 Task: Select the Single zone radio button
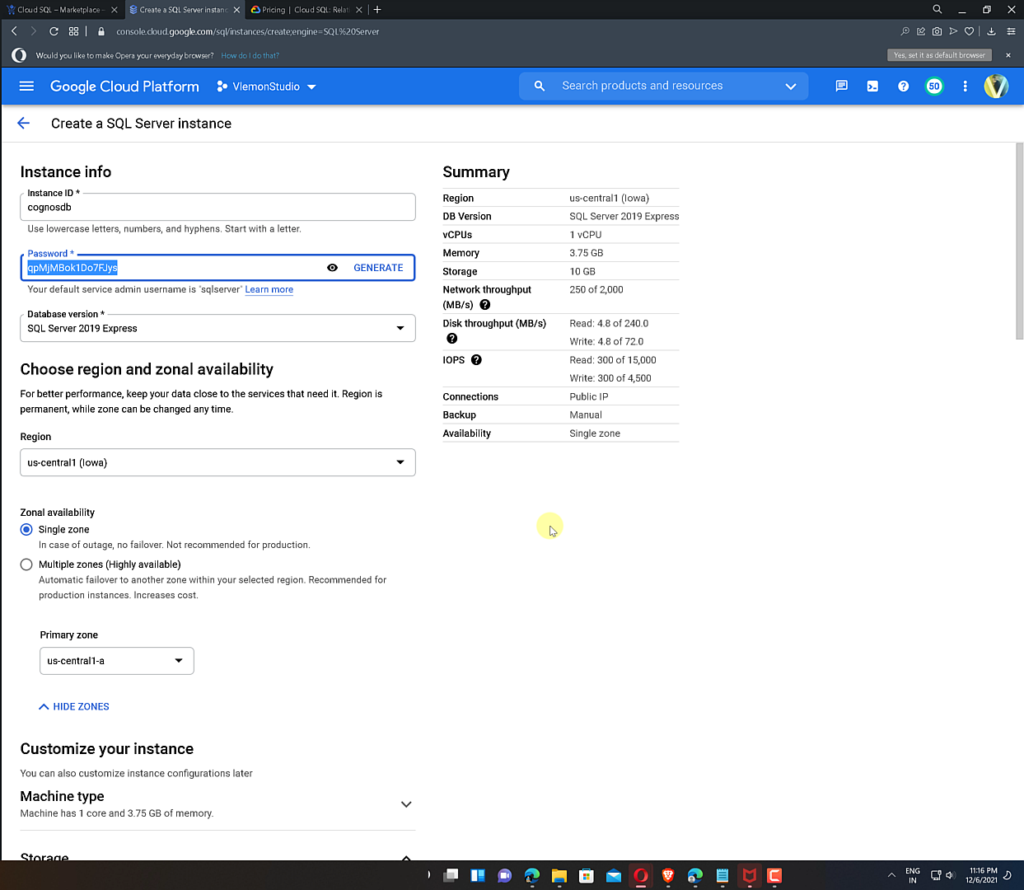(25, 529)
